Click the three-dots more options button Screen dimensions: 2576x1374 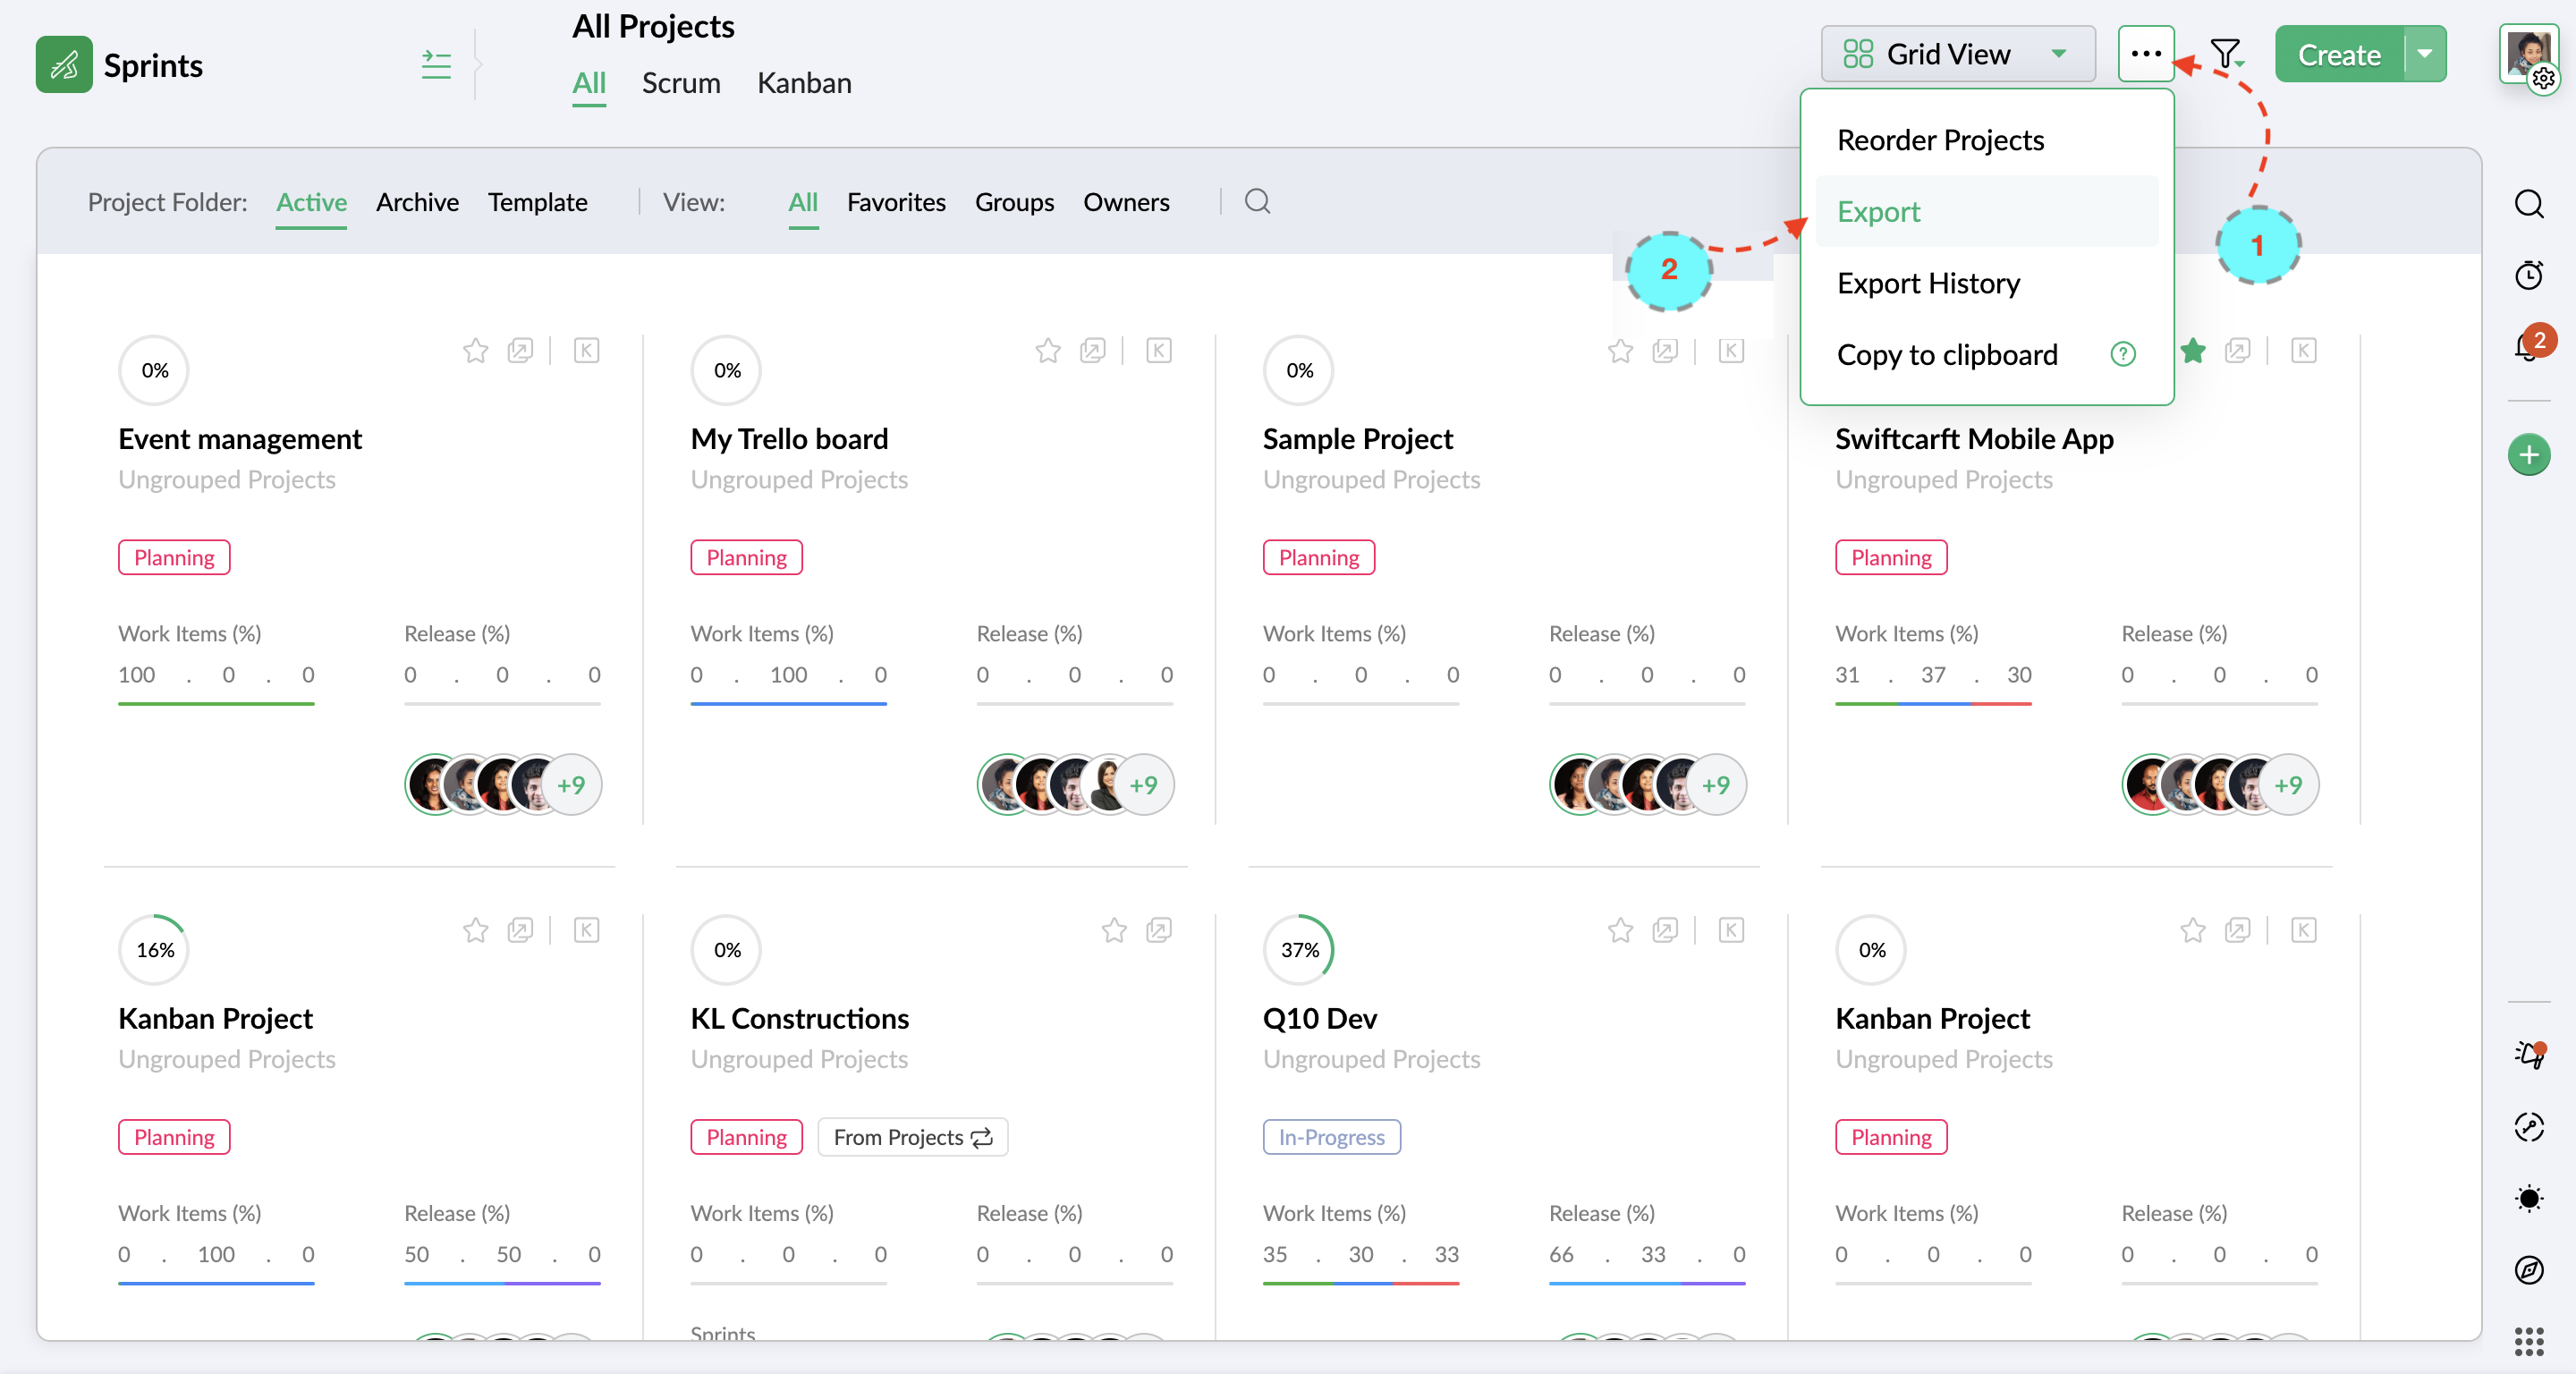click(x=2145, y=54)
